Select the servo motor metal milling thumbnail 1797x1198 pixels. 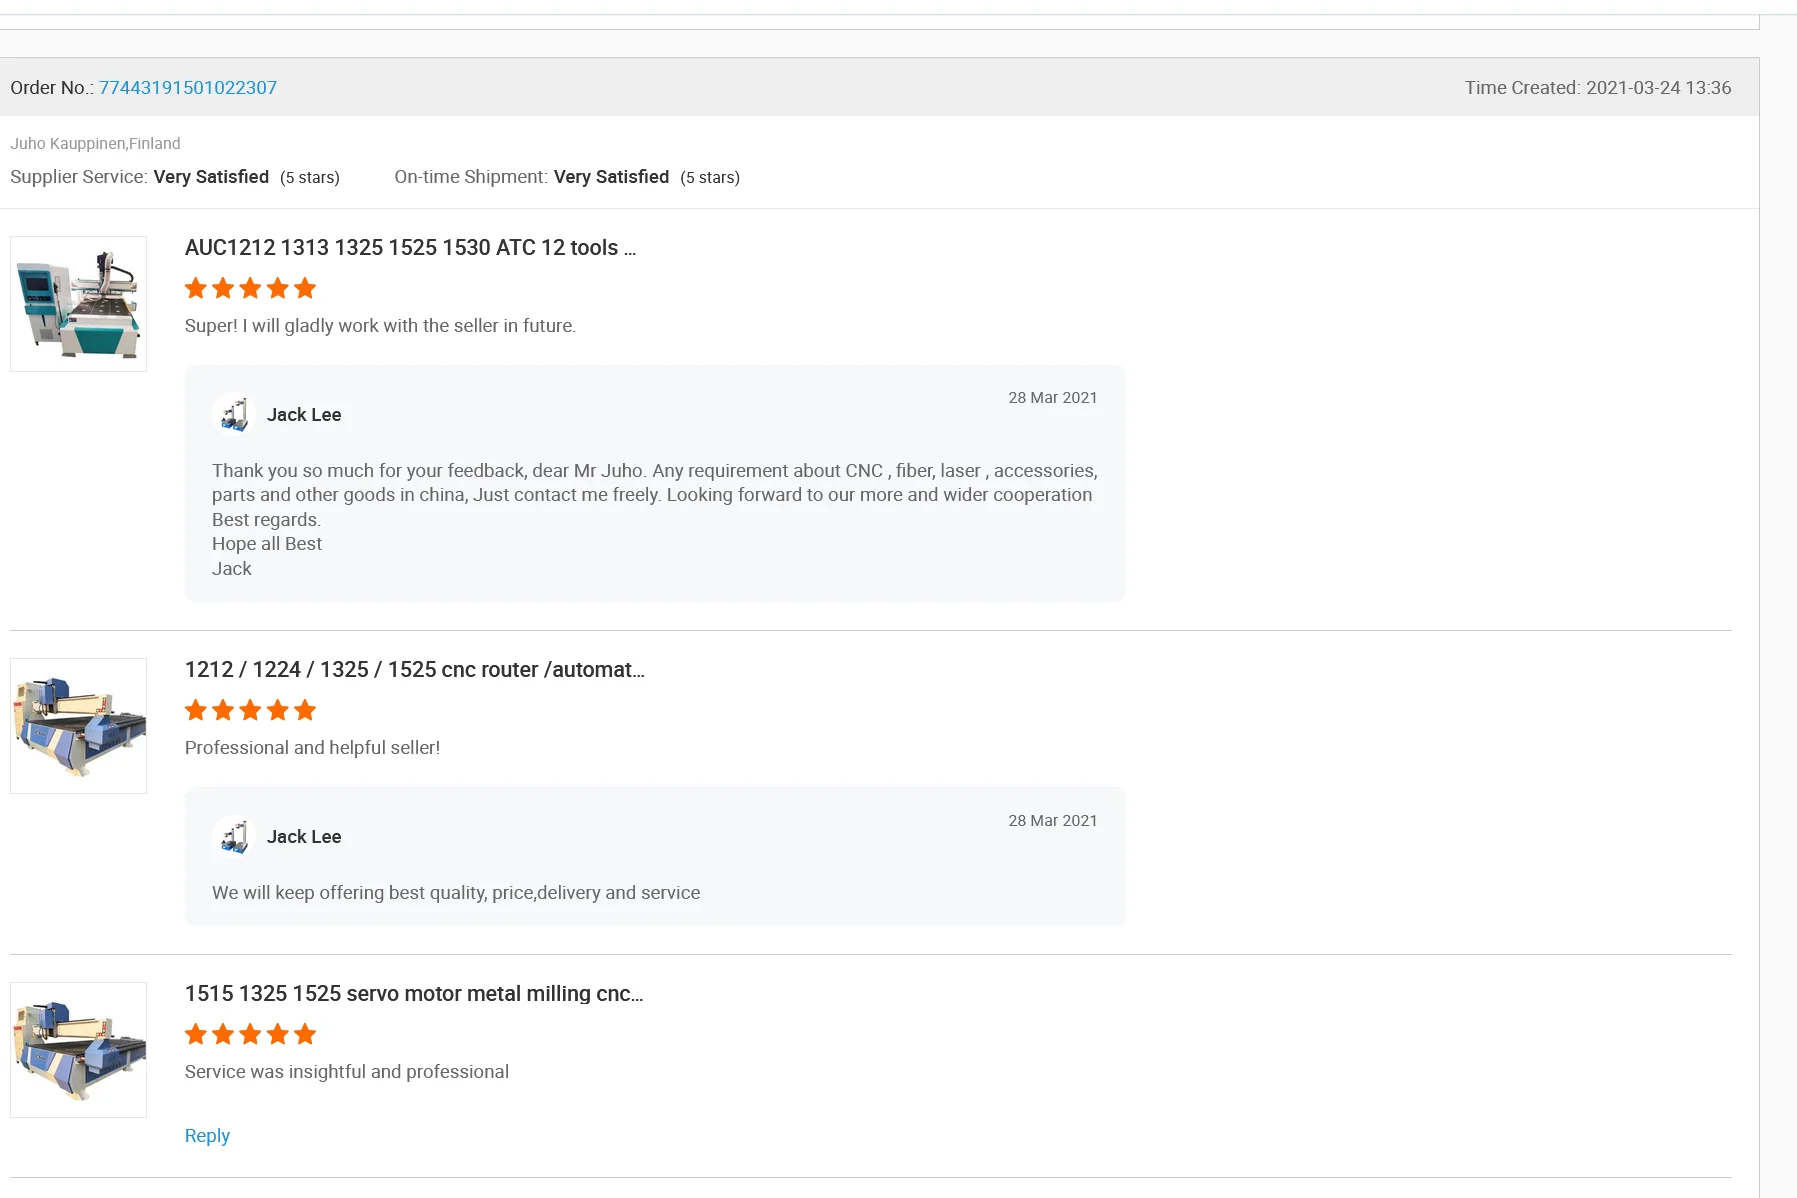click(78, 1050)
